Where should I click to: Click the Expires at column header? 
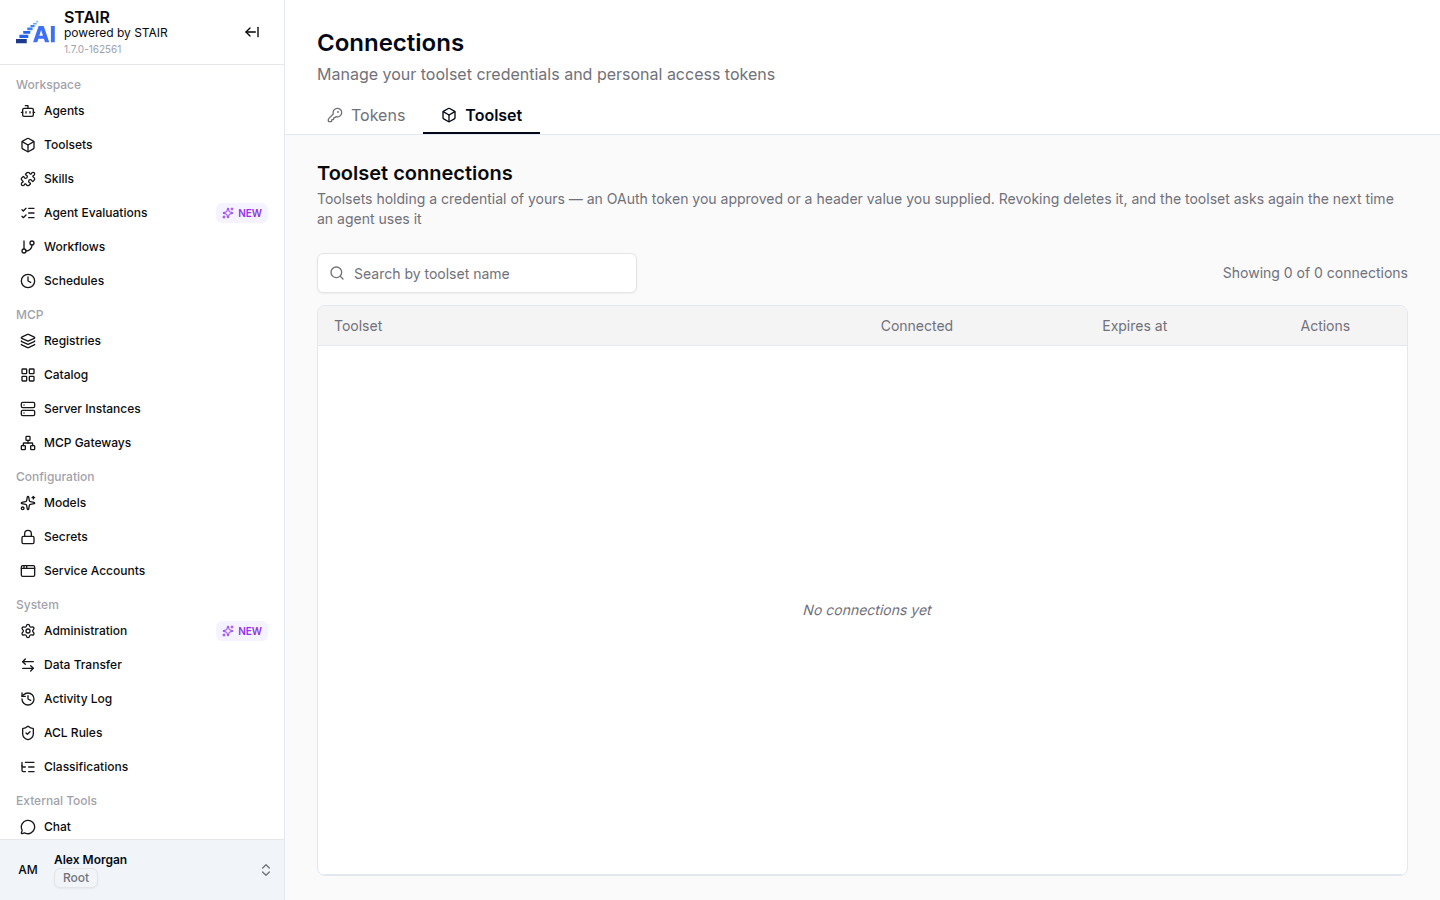pos(1135,326)
